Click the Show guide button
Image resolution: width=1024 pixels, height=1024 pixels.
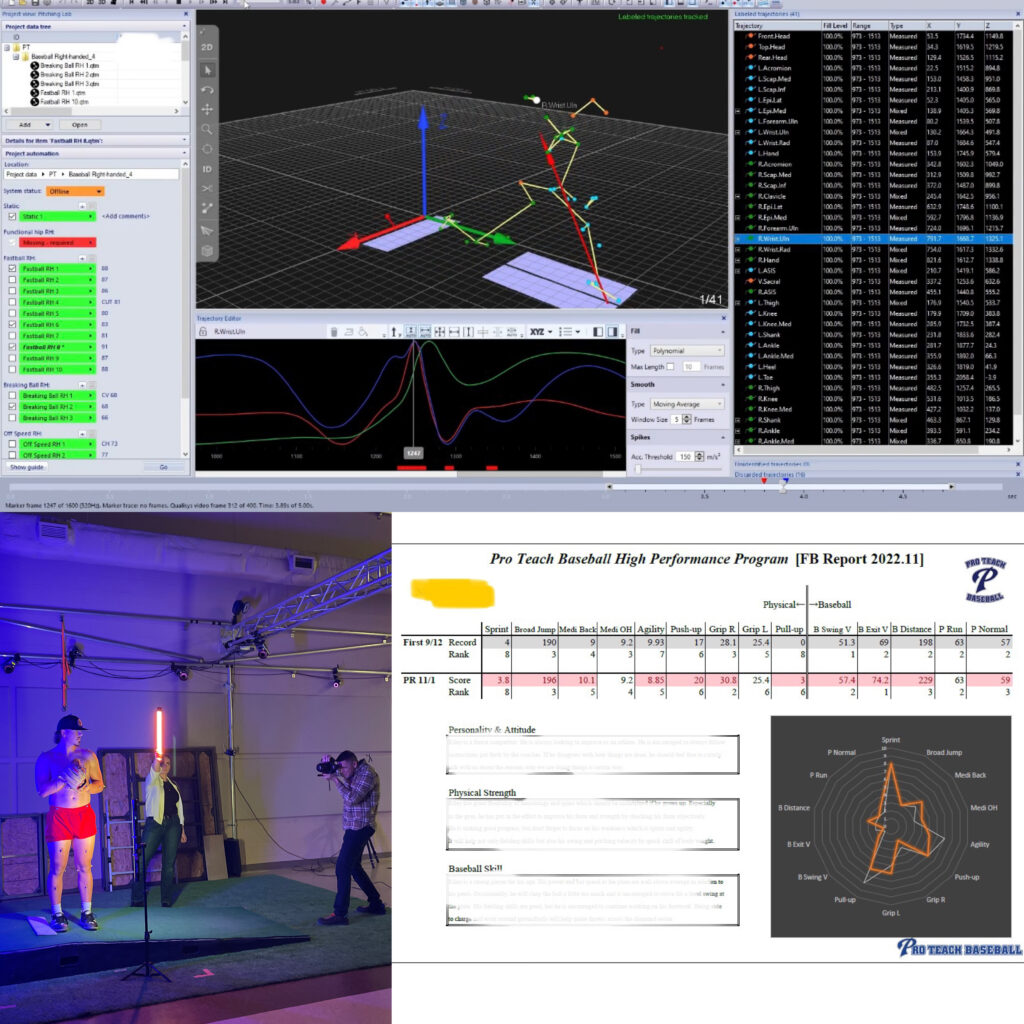pos(27,467)
